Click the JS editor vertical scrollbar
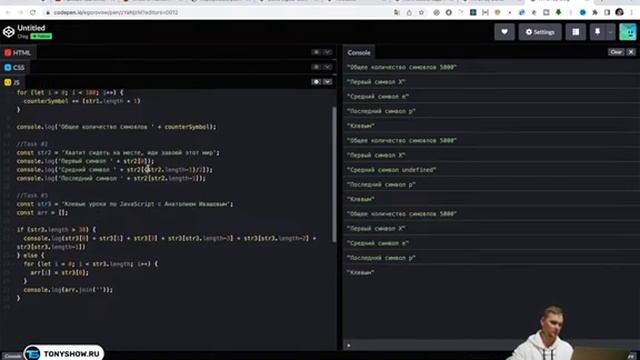The width and height of the screenshot is (640, 360). 334,174
